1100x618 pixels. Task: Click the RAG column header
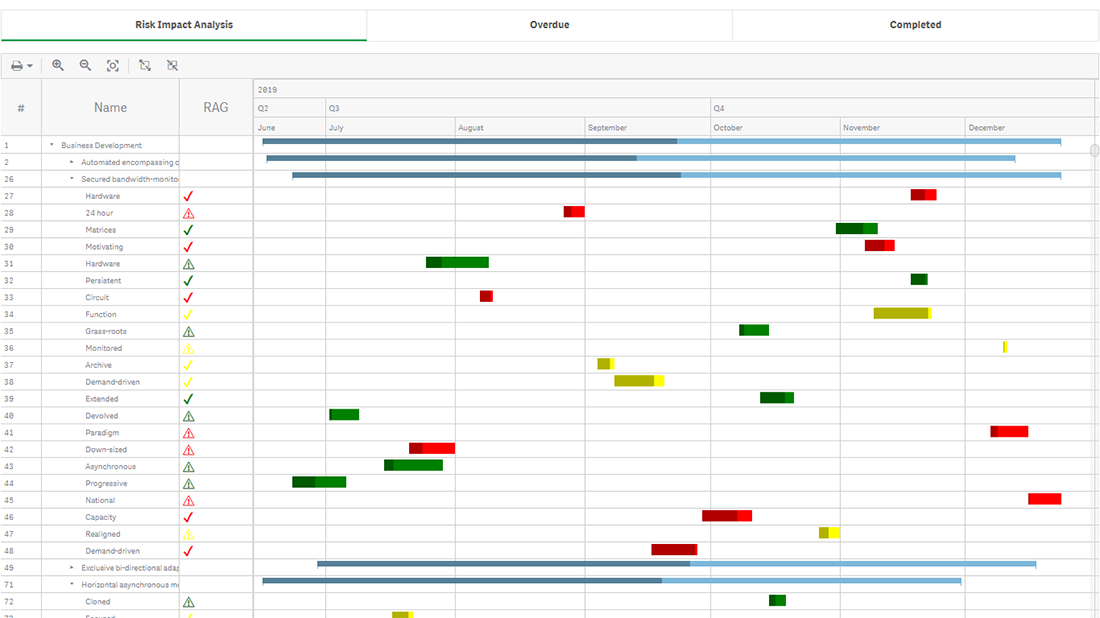[x=215, y=108]
